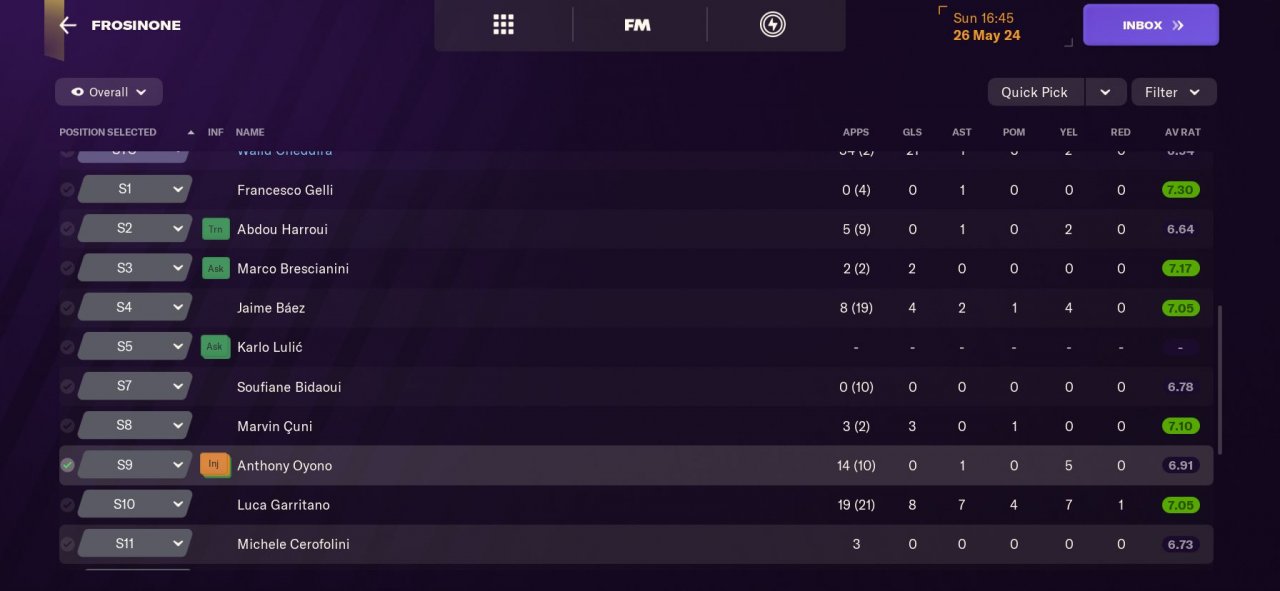The image size is (1280, 591).
Task: Expand the arrow next to Quick Pick
Action: click(x=1105, y=92)
